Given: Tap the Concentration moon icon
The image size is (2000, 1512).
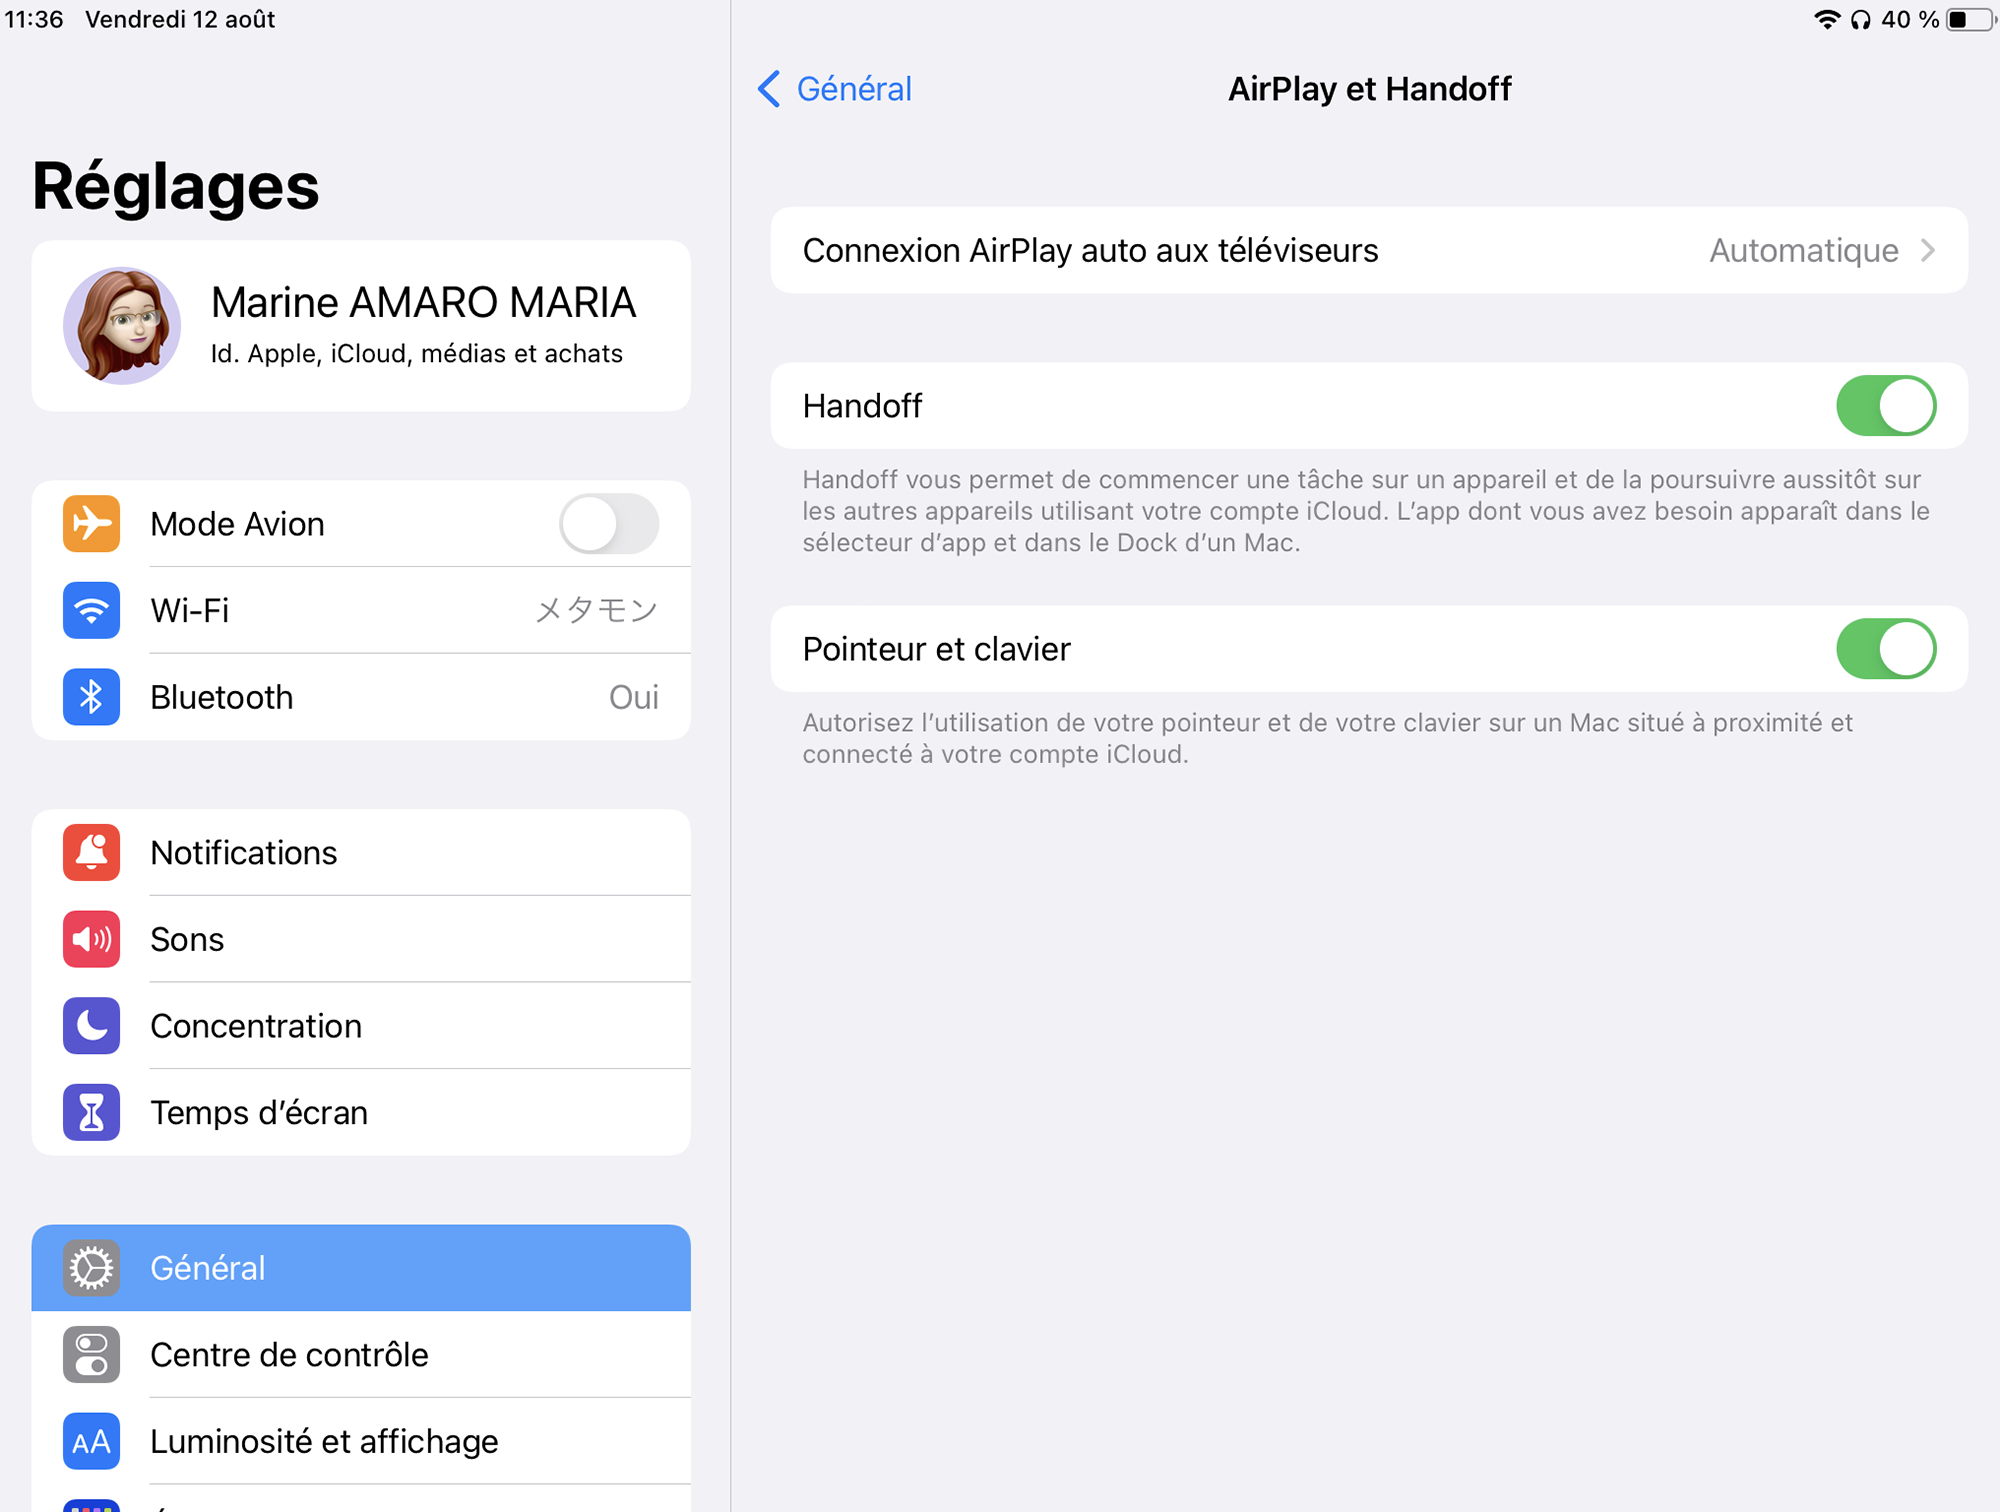Looking at the screenshot, I should [x=91, y=1026].
